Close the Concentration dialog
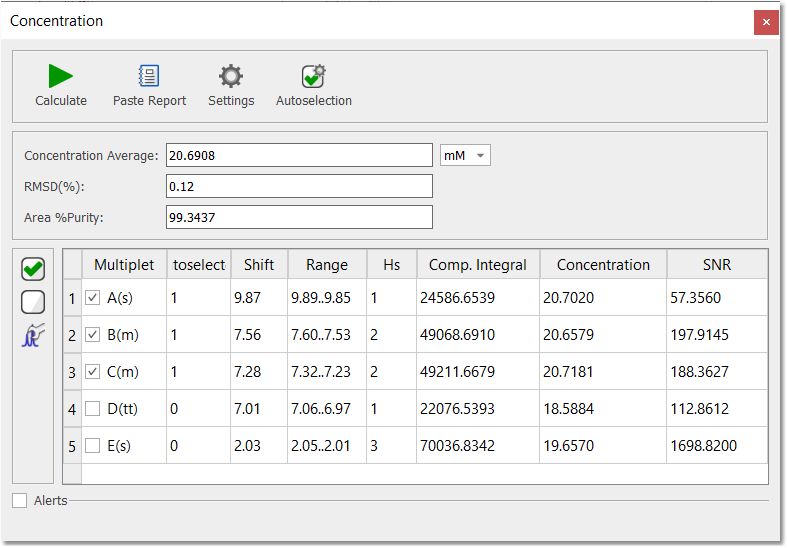787x548 pixels. pos(766,22)
